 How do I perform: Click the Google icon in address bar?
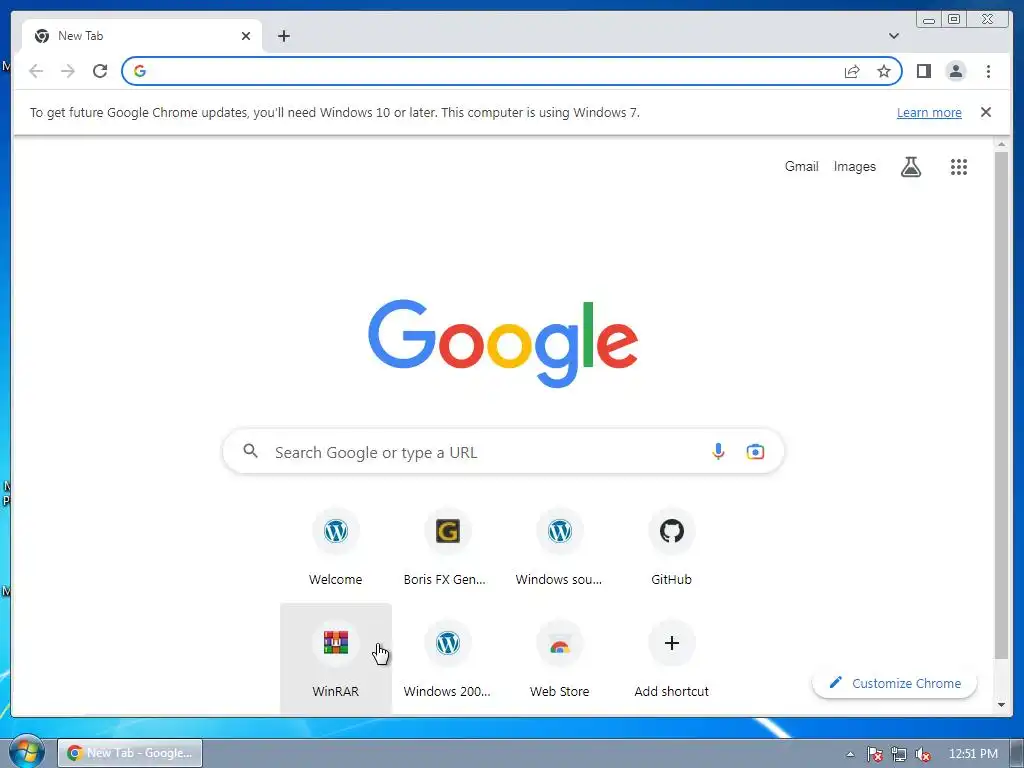(x=140, y=71)
